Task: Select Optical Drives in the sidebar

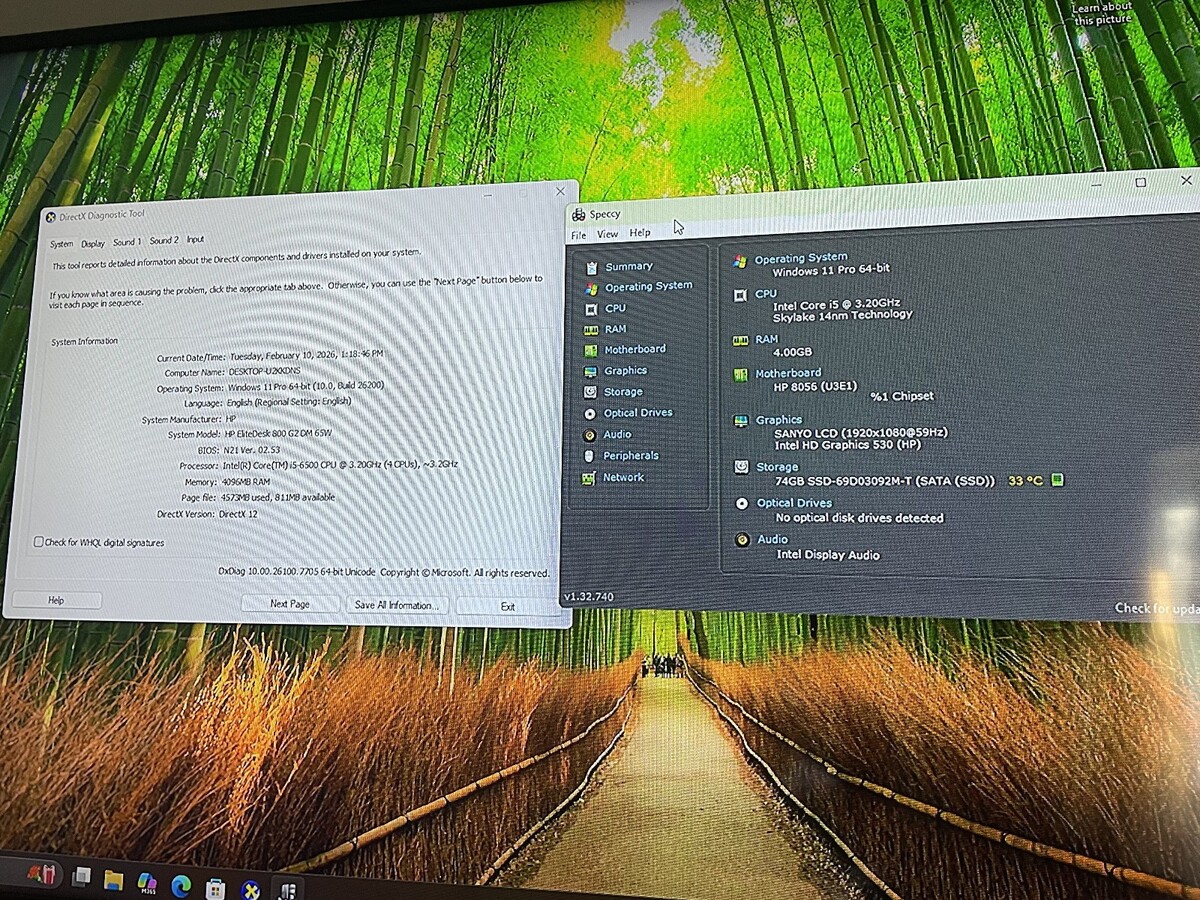Action: pos(637,413)
